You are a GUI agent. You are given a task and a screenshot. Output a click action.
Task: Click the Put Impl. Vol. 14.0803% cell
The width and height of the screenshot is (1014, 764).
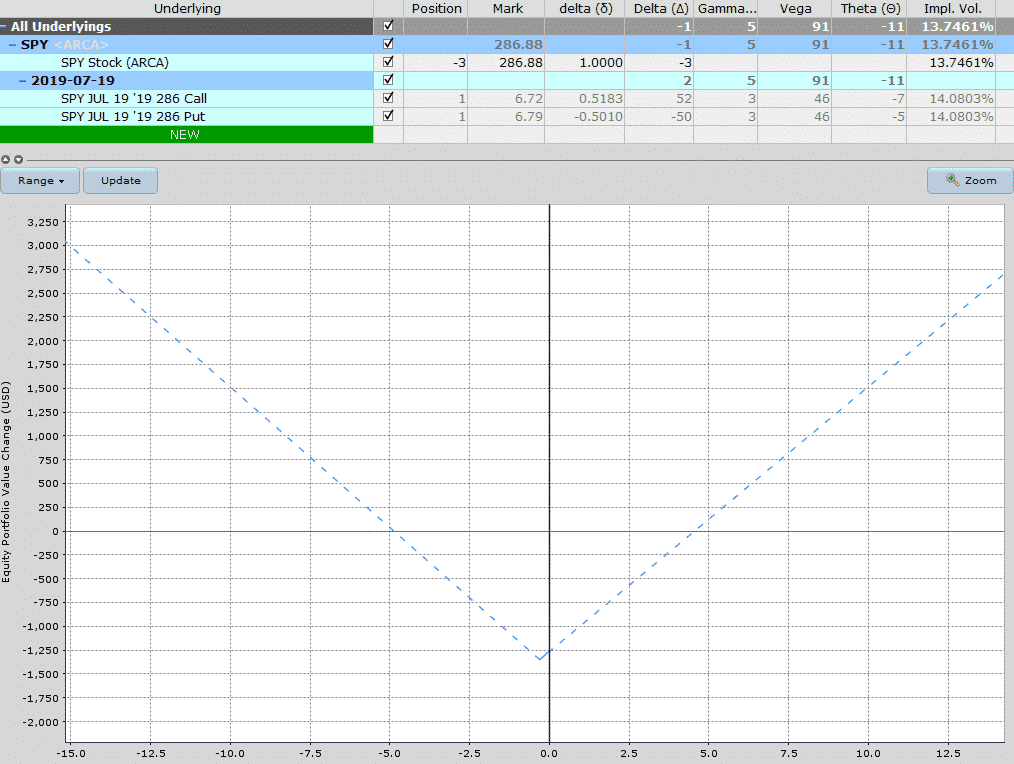951,117
